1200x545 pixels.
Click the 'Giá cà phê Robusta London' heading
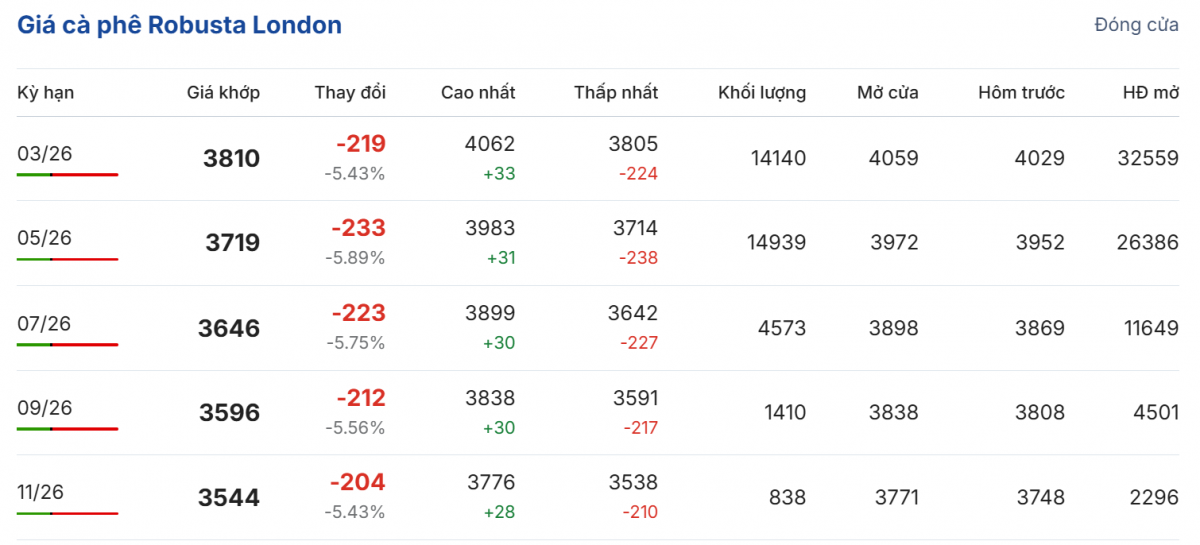[180, 26]
